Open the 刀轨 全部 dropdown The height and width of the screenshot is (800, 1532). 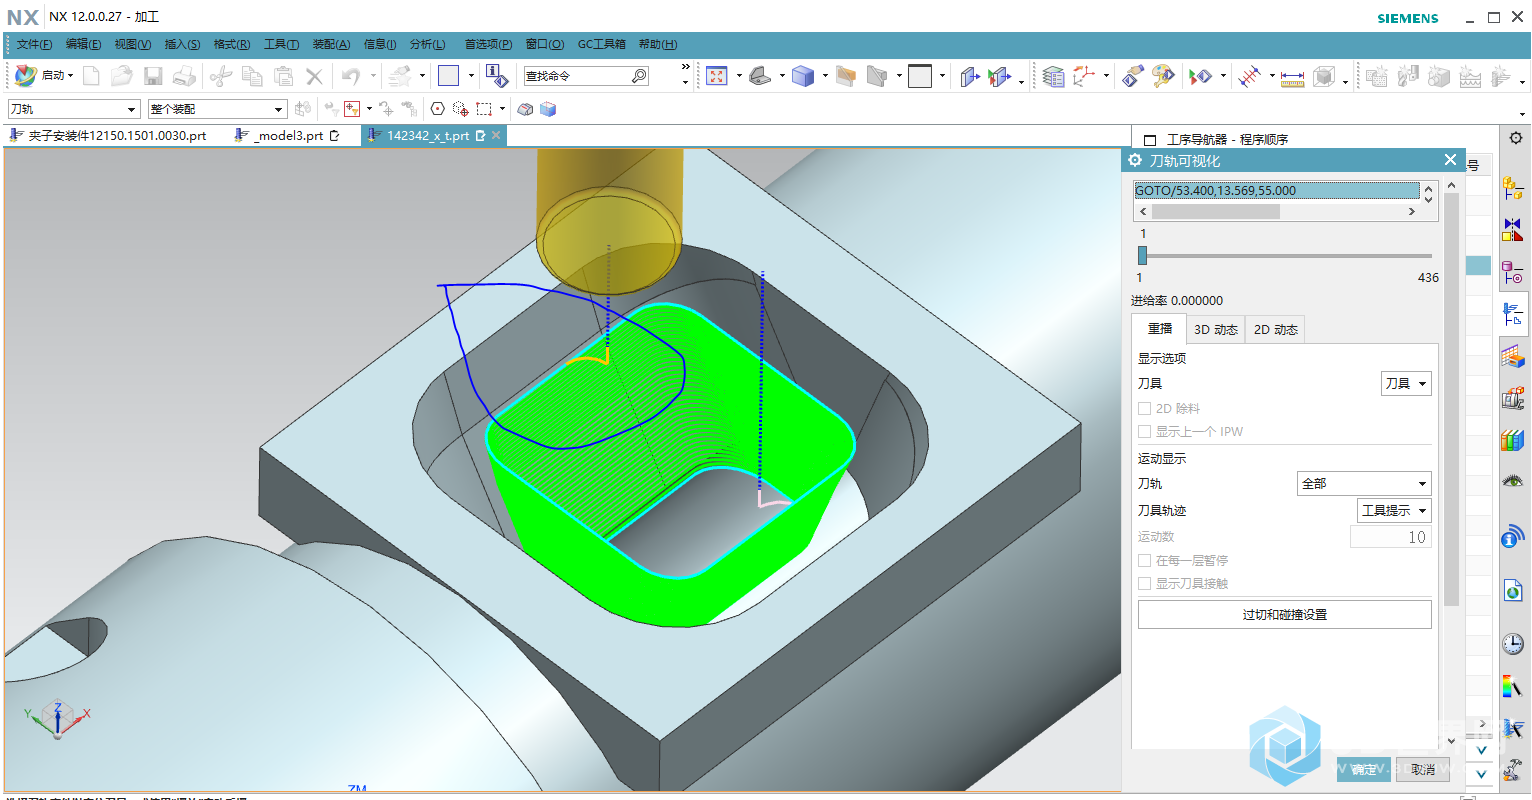[1364, 483]
